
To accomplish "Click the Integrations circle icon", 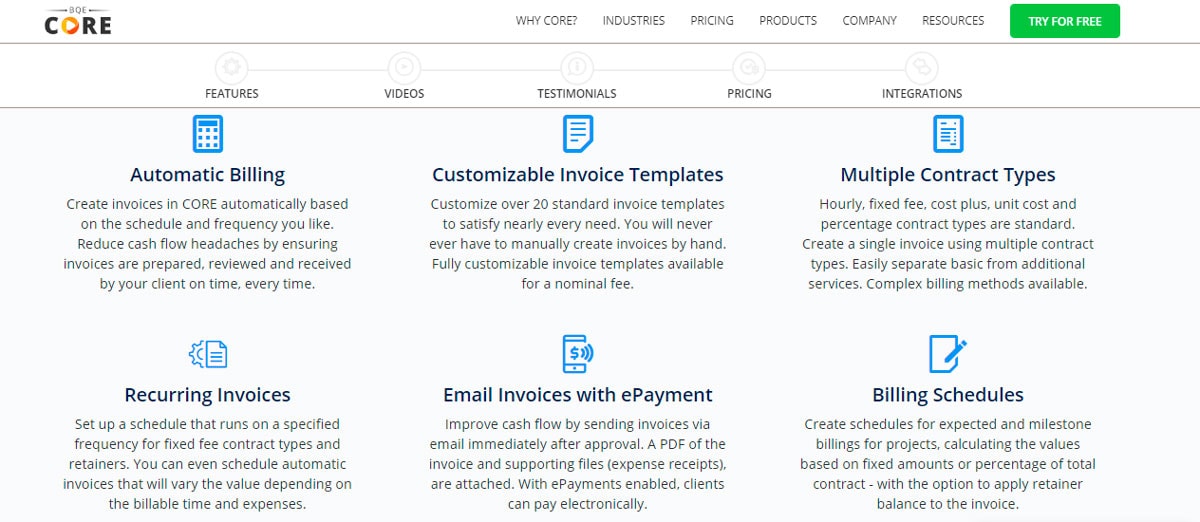I will 921,68.
